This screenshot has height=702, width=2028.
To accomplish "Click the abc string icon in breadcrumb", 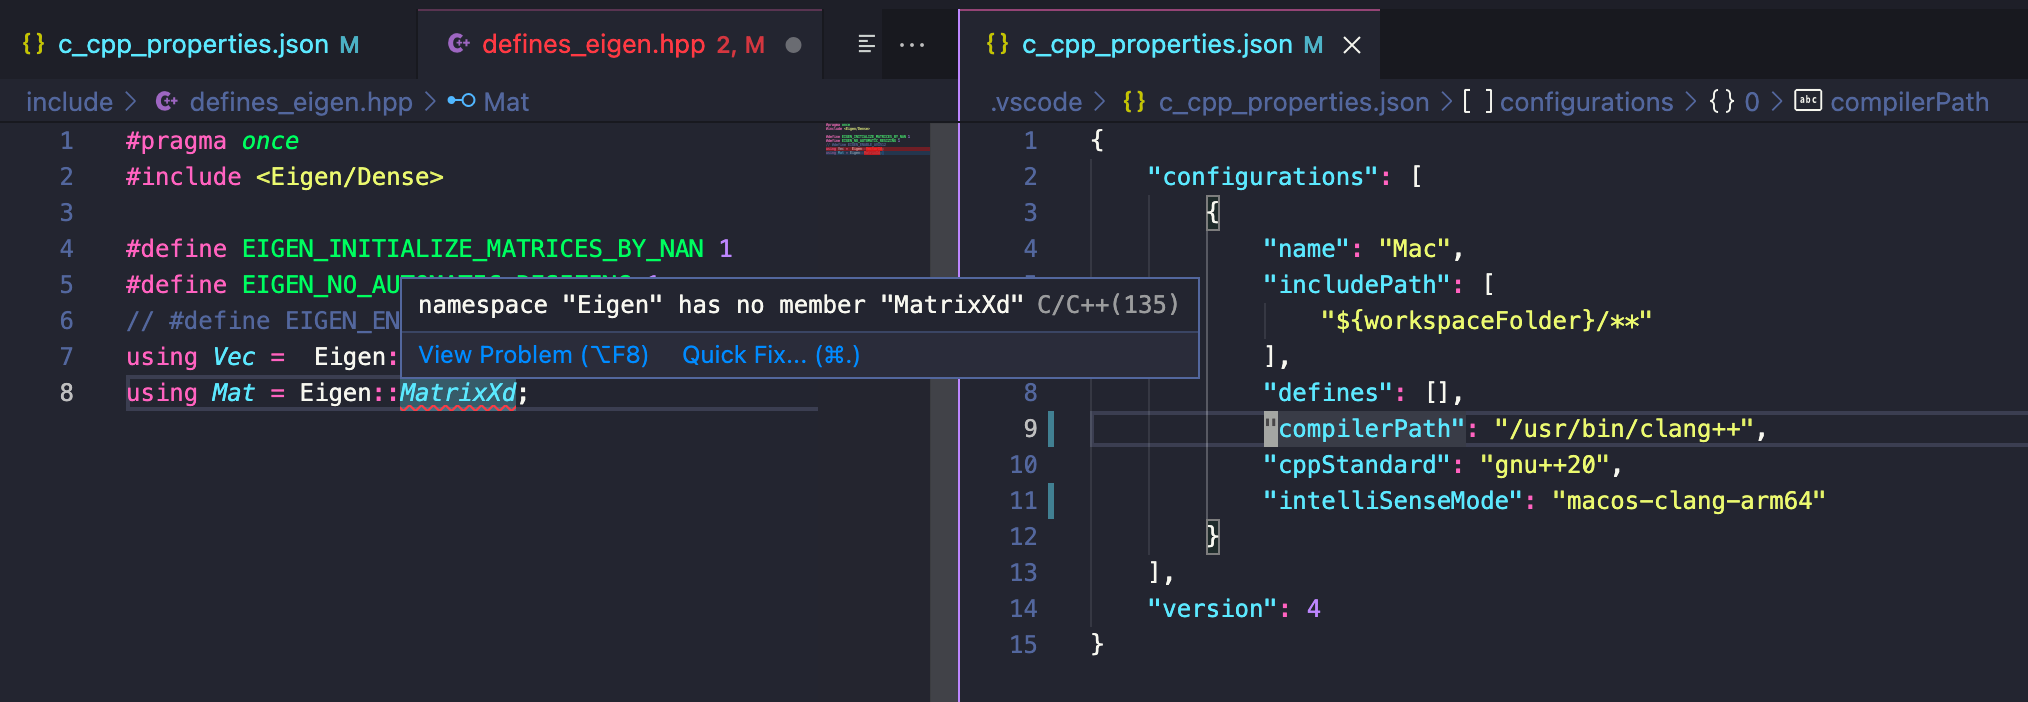I will tap(1808, 100).
